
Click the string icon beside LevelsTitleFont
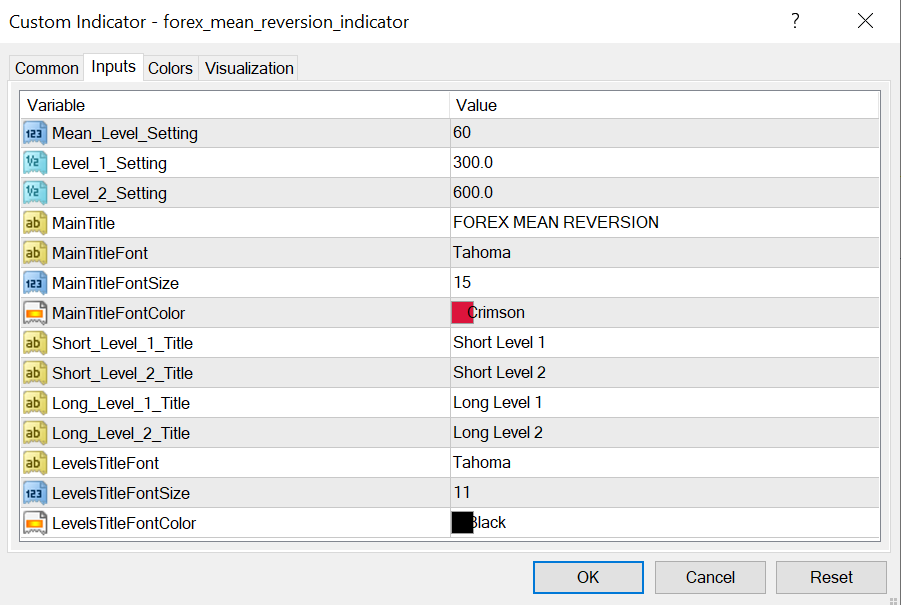(x=35, y=463)
